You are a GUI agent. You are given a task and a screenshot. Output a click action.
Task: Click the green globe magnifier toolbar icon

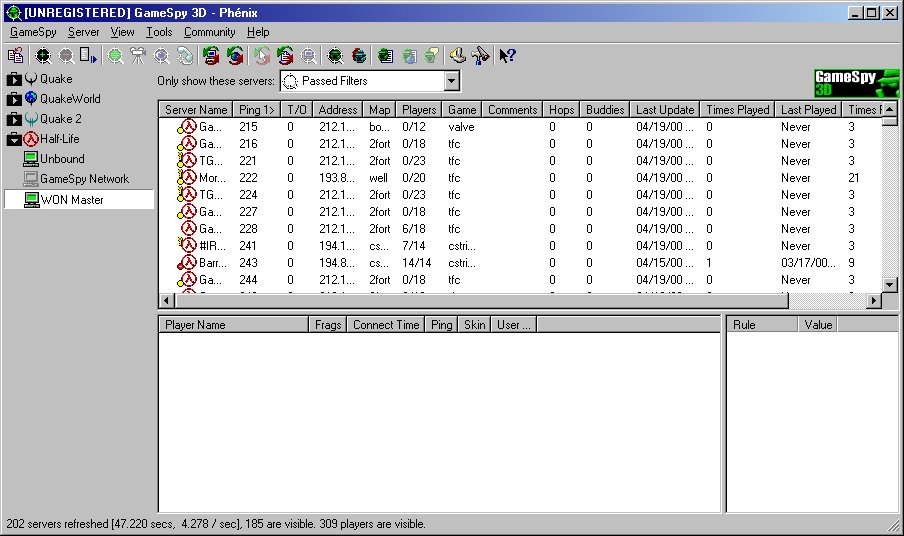tap(116, 56)
